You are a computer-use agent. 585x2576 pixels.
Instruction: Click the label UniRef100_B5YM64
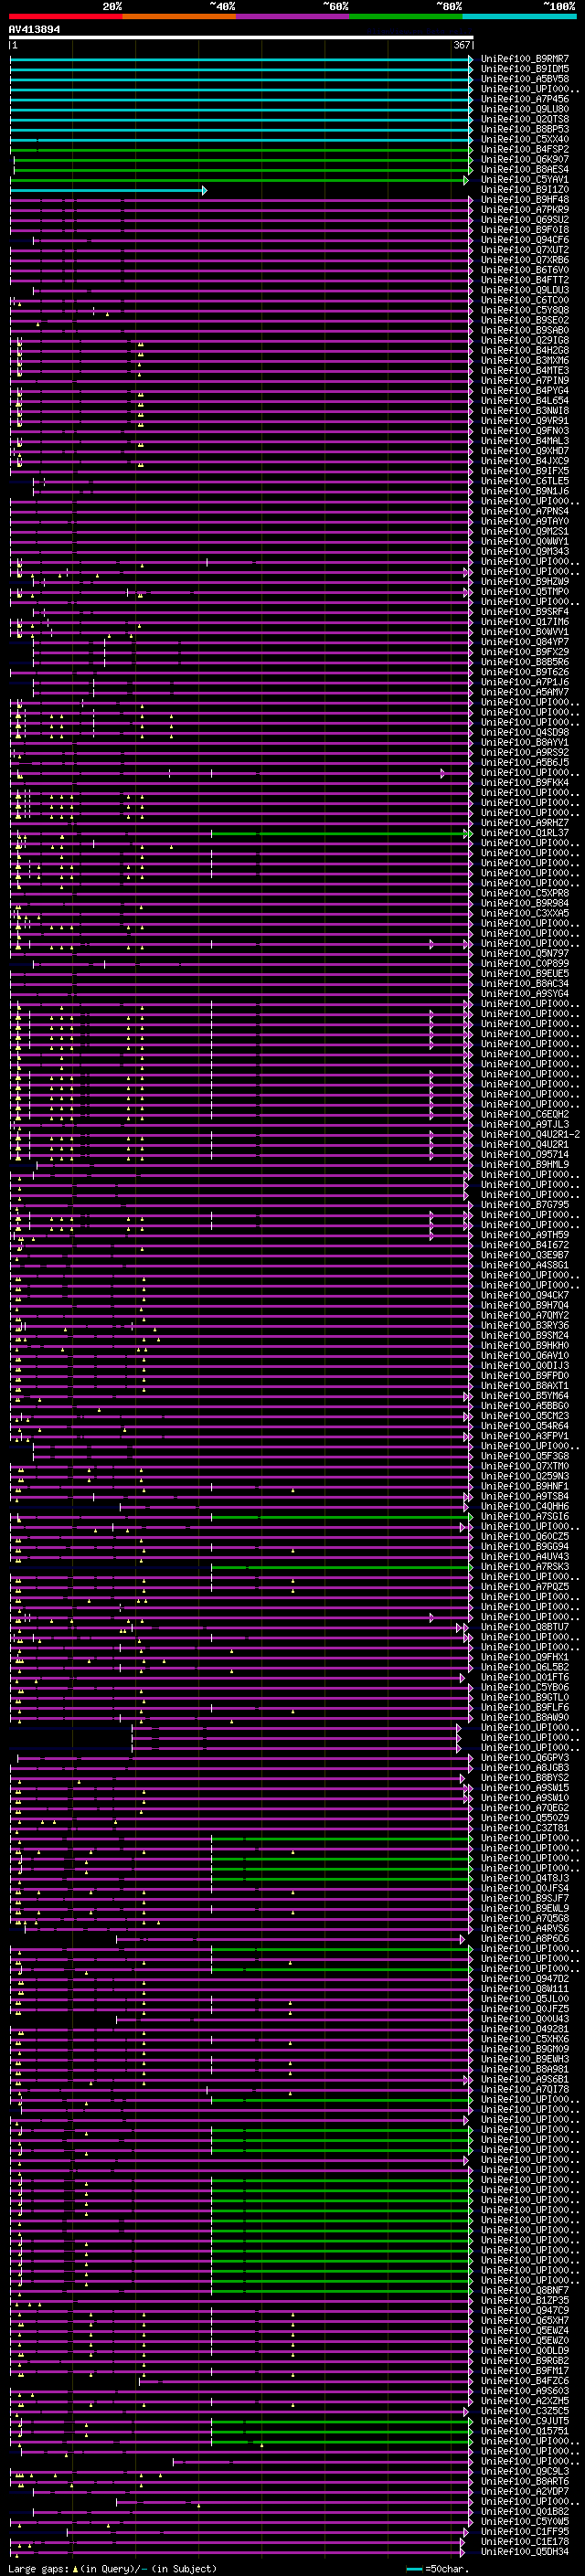coord(525,1396)
